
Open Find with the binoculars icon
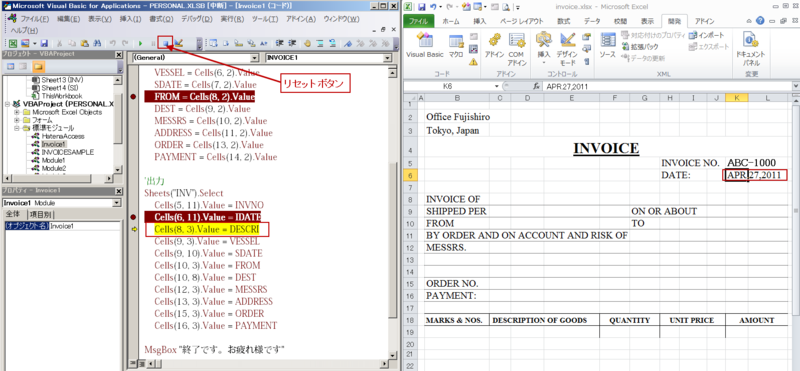tap(97, 43)
